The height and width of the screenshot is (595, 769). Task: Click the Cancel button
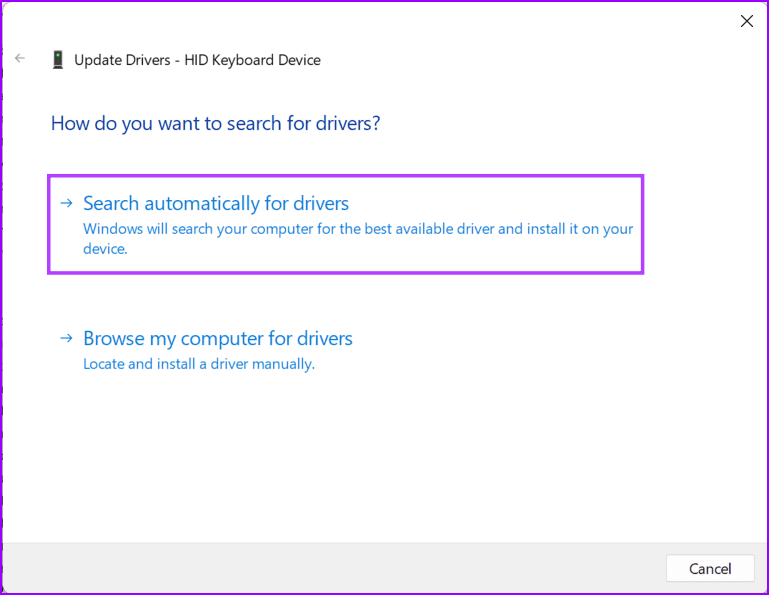click(x=710, y=569)
